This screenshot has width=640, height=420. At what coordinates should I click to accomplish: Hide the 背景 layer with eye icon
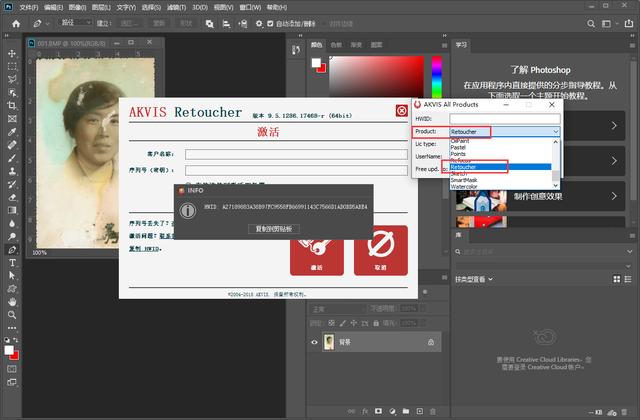pos(314,342)
